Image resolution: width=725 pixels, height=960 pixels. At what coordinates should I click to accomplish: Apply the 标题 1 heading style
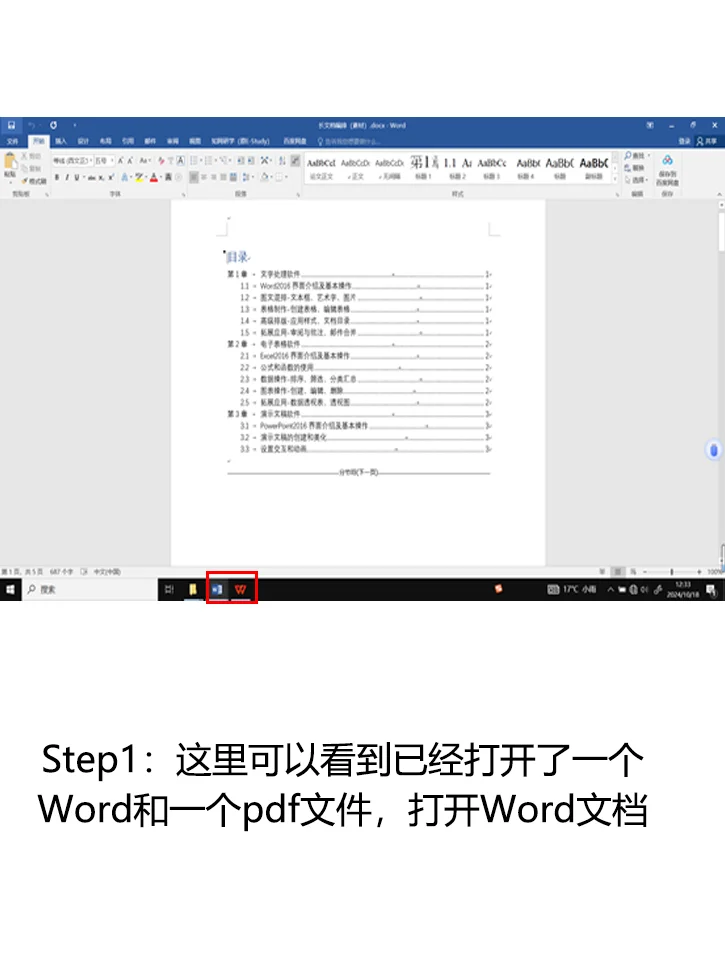coord(423,168)
